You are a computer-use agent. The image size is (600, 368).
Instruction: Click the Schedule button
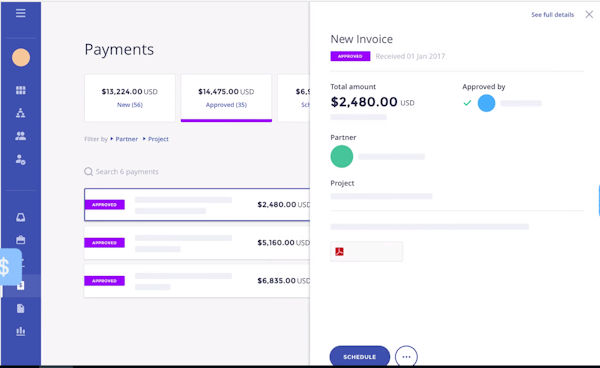(360, 356)
